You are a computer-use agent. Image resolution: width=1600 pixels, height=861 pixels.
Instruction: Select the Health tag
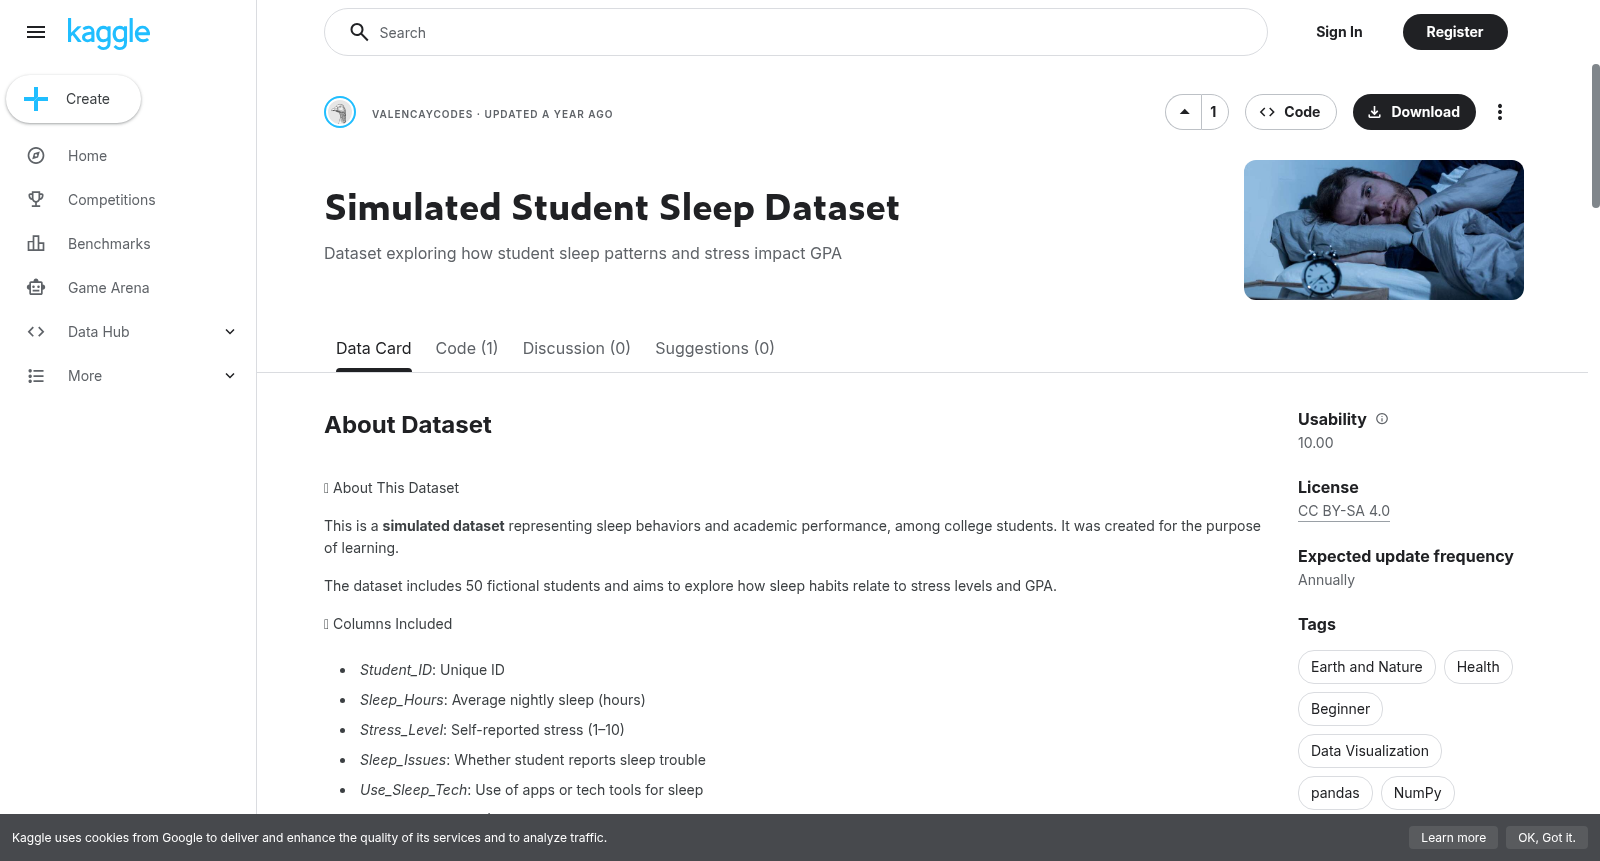coord(1478,667)
